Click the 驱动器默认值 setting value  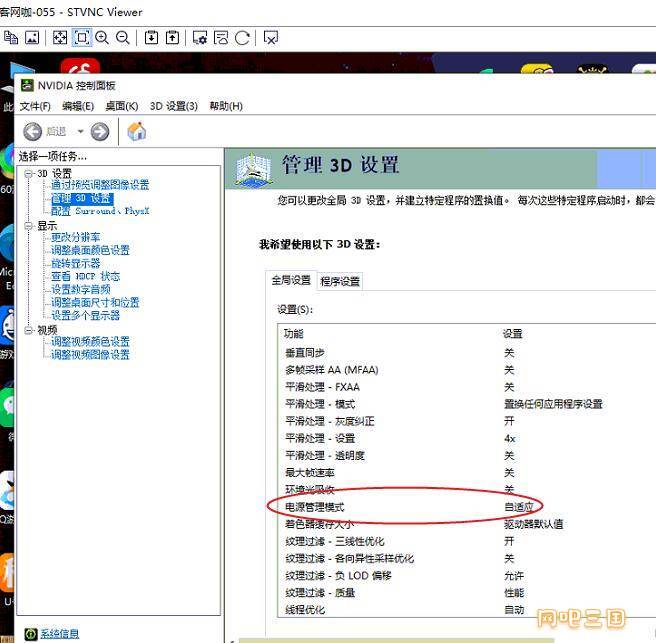533,524
